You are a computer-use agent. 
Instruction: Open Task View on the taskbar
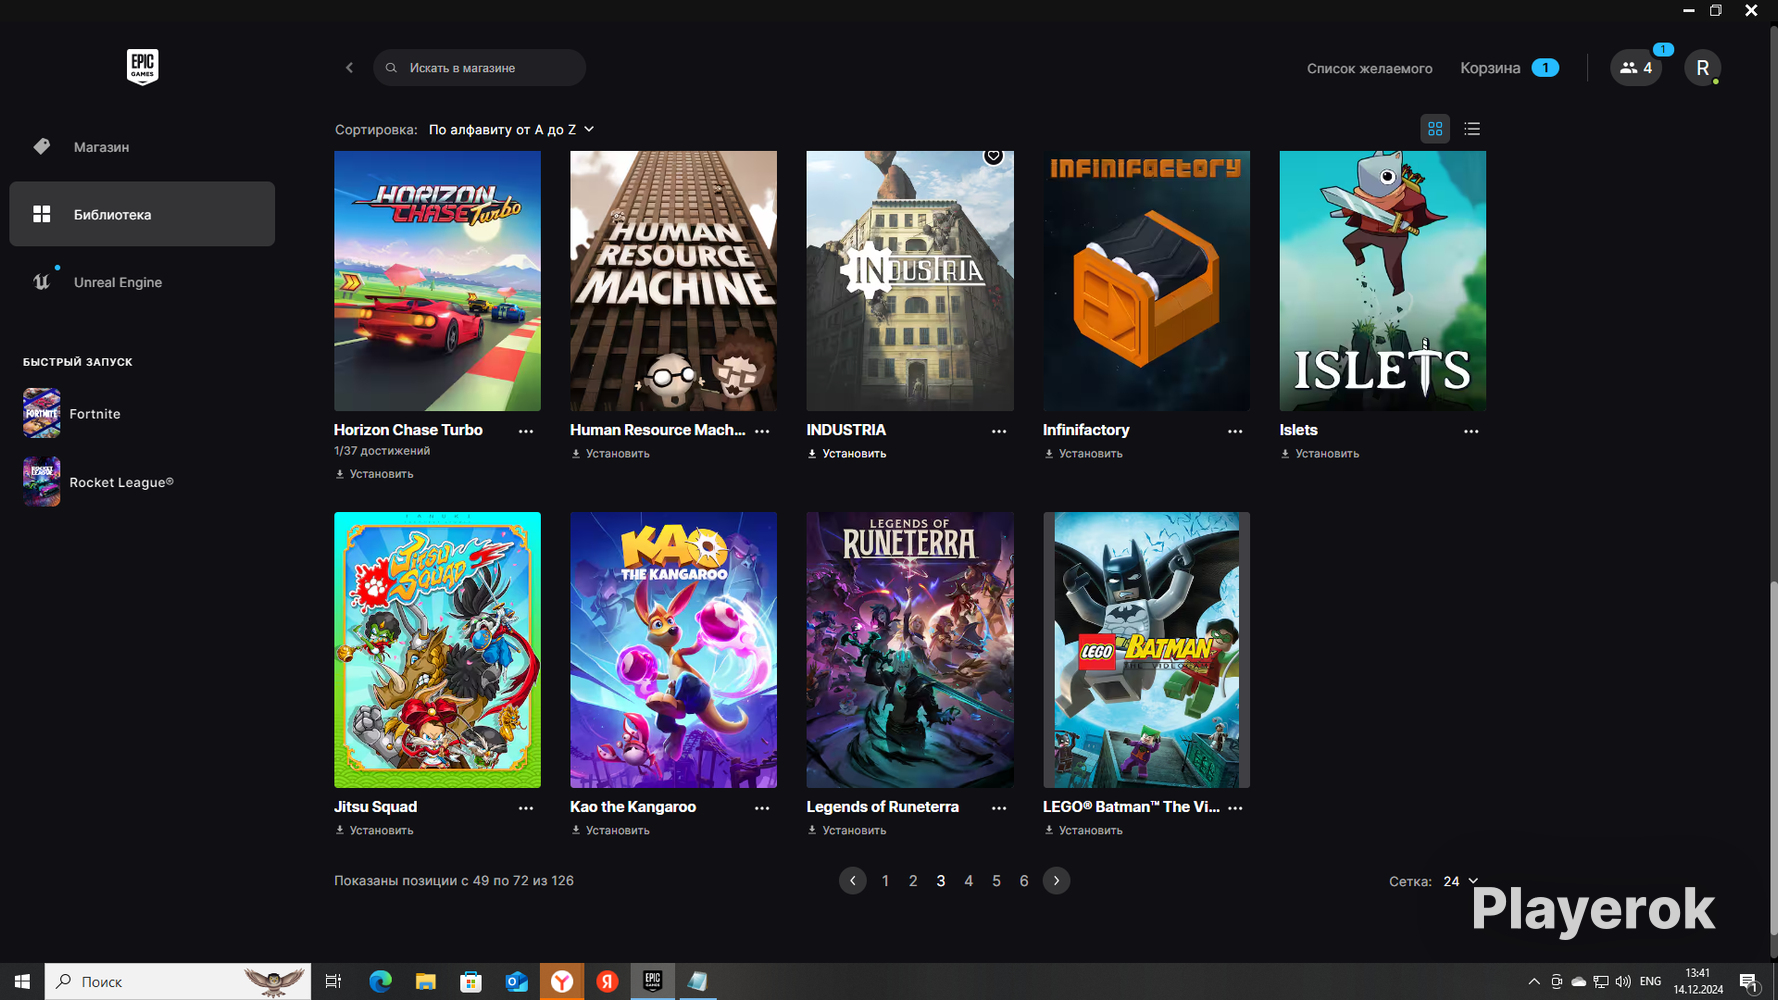(x=333, y=982)
